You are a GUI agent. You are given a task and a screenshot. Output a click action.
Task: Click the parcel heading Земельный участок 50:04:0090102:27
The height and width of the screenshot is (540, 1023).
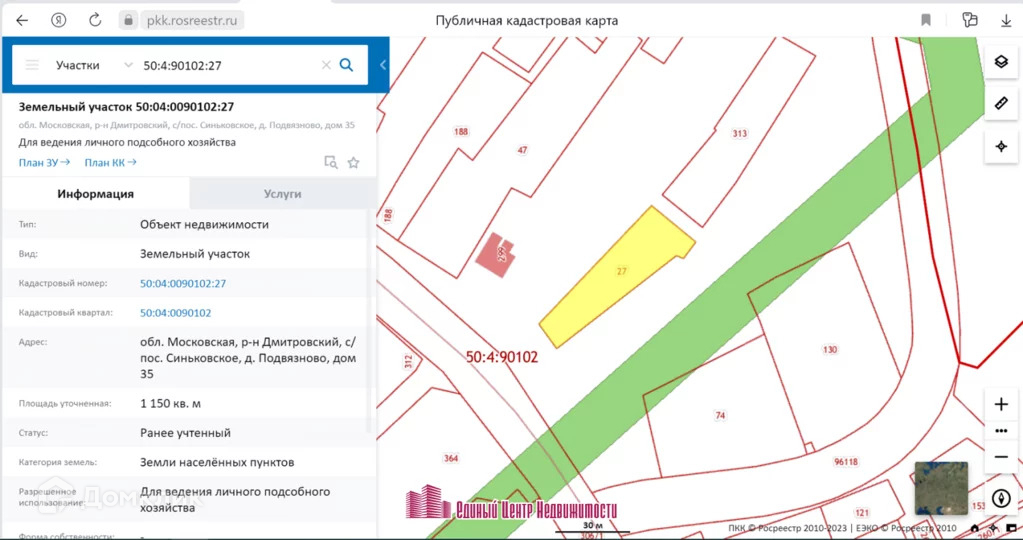coord(126,107)
